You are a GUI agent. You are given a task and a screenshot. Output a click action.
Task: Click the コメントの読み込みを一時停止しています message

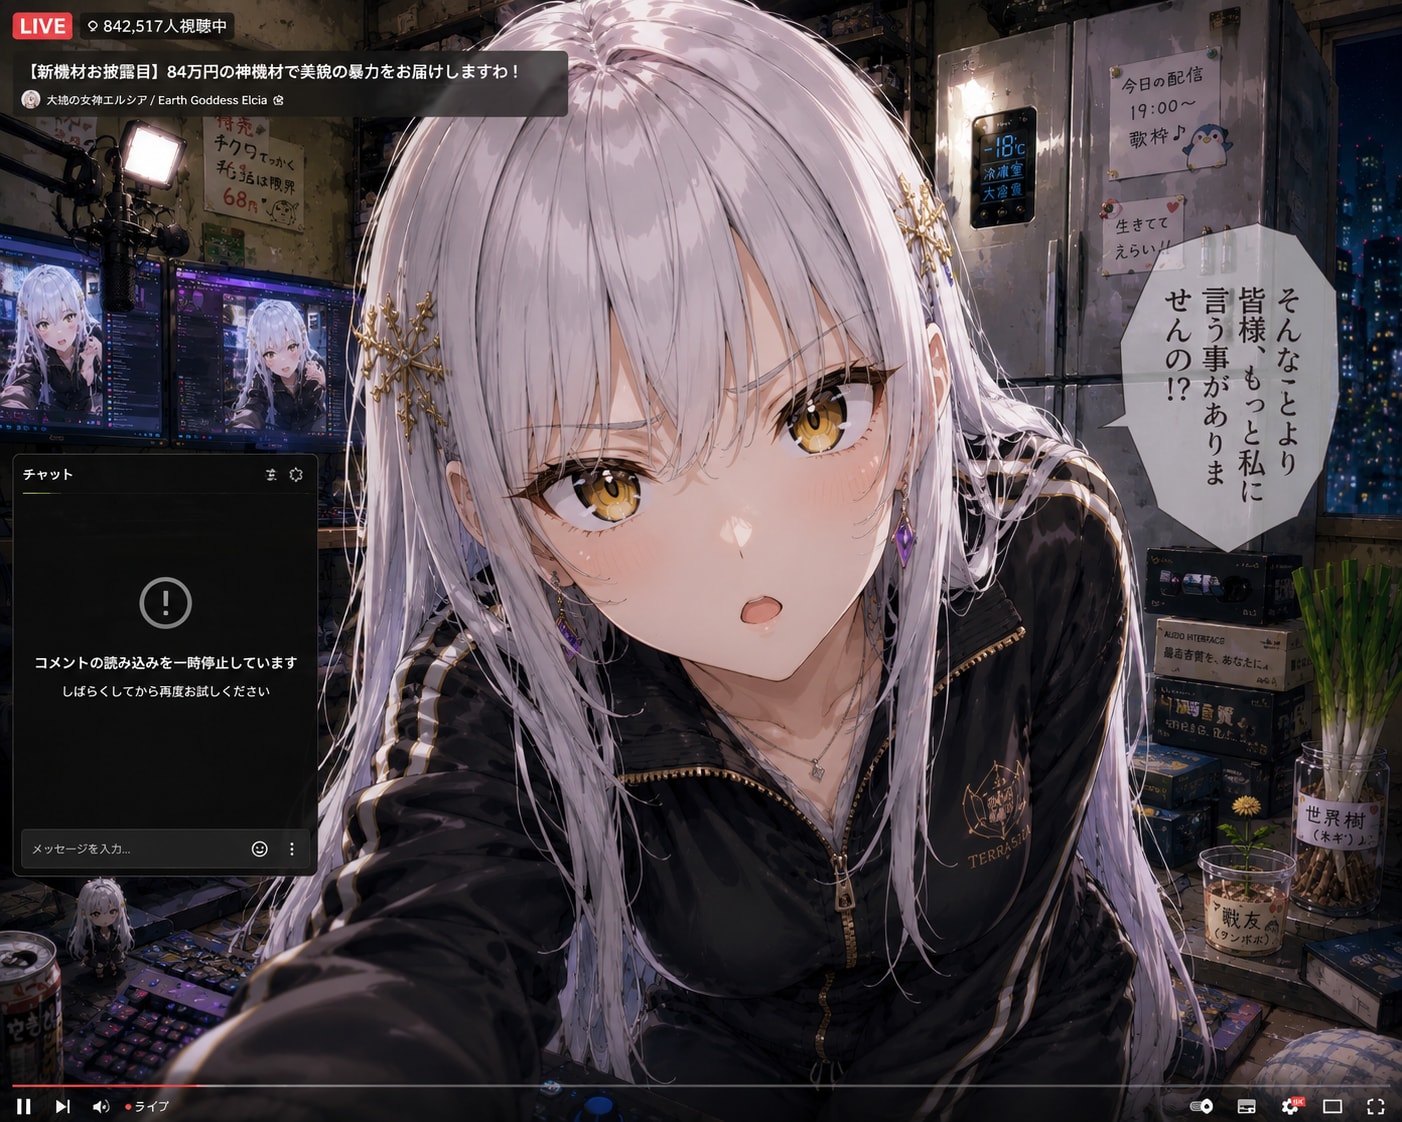tap(165, 662)
